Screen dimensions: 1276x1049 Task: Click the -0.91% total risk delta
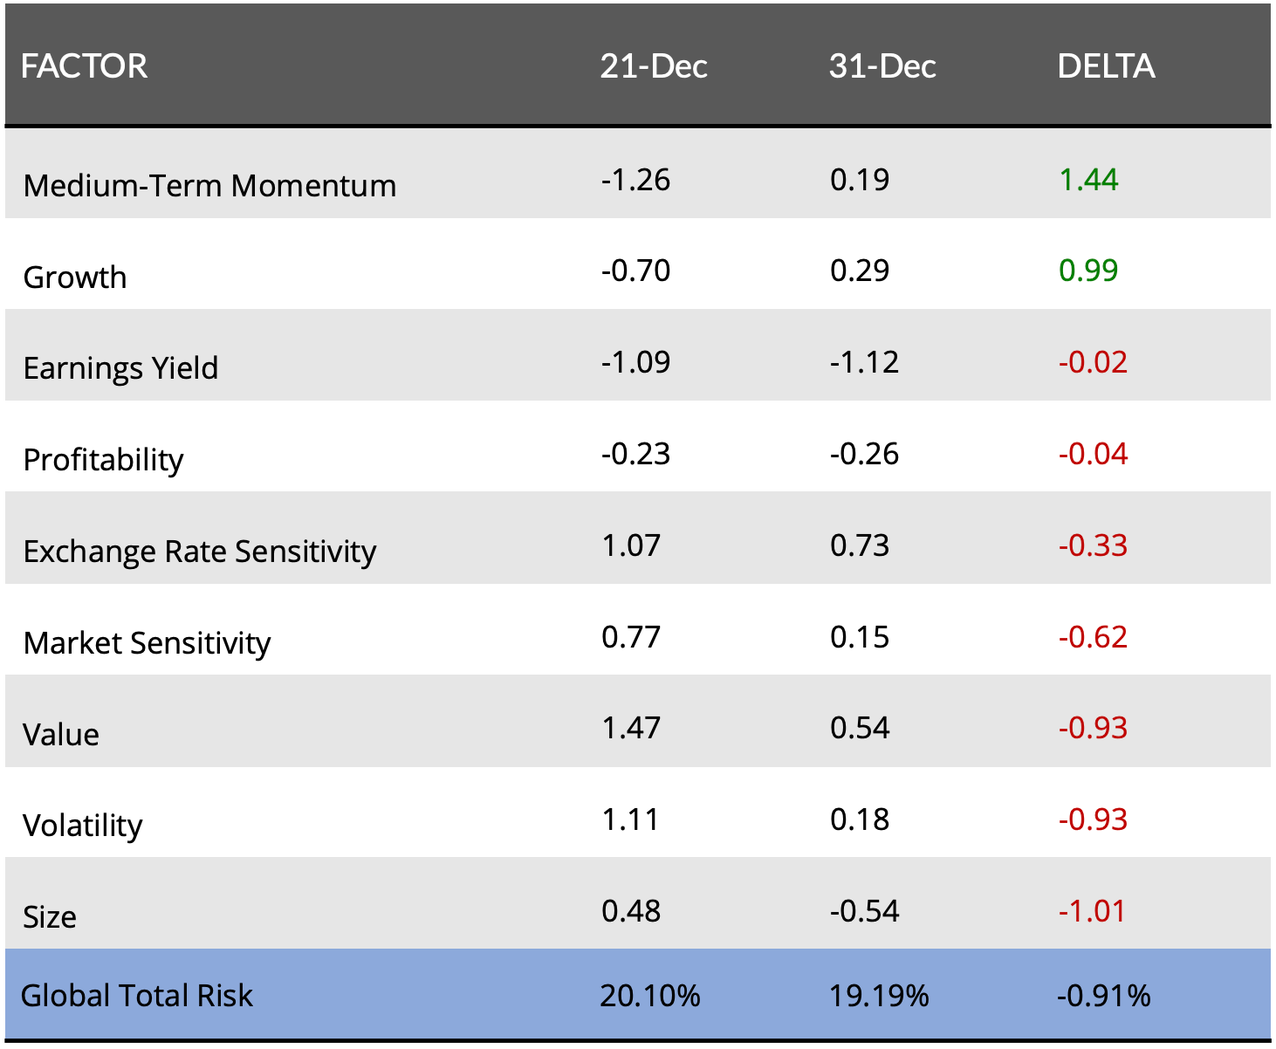1103,996
